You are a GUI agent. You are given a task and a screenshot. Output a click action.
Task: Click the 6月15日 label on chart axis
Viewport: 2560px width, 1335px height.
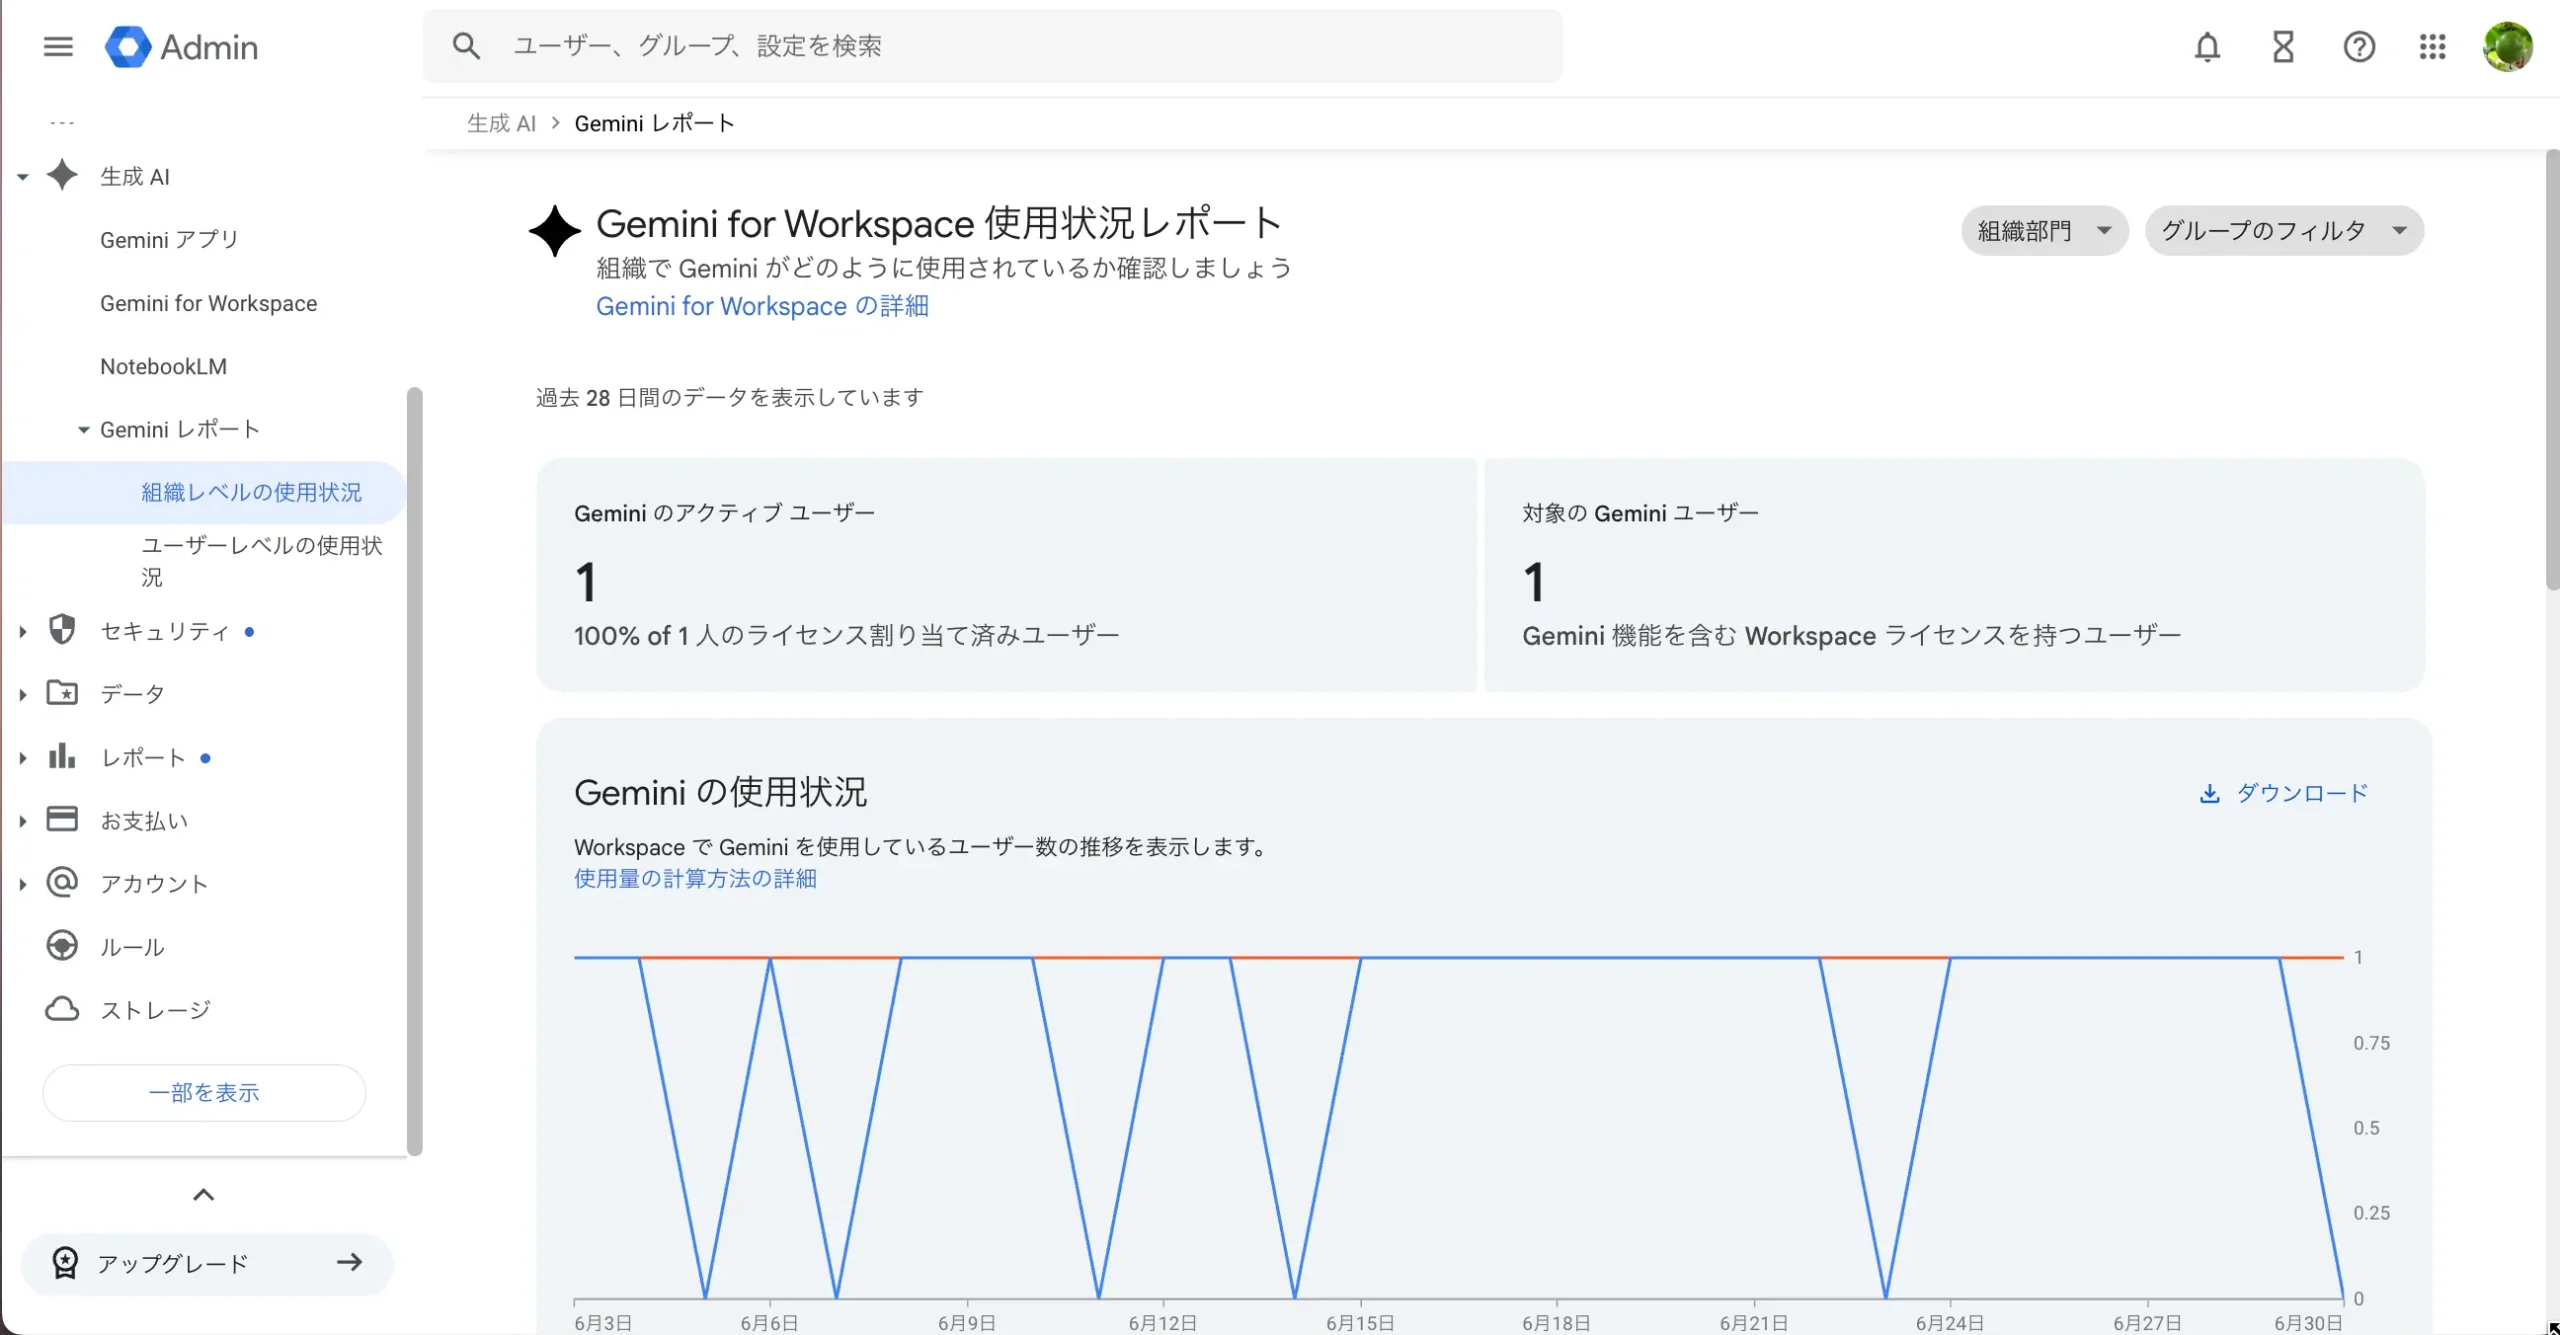pos(1359,1323)
